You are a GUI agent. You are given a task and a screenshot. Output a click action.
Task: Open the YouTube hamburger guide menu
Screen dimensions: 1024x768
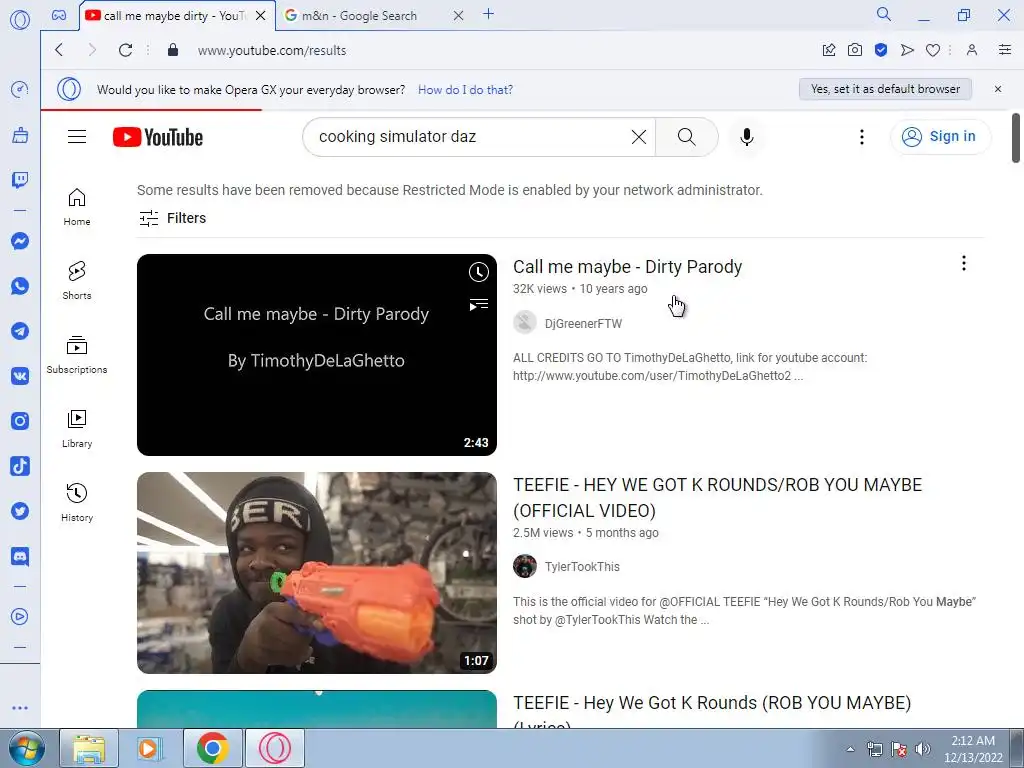pyautogui.click(x=77, y=136)
